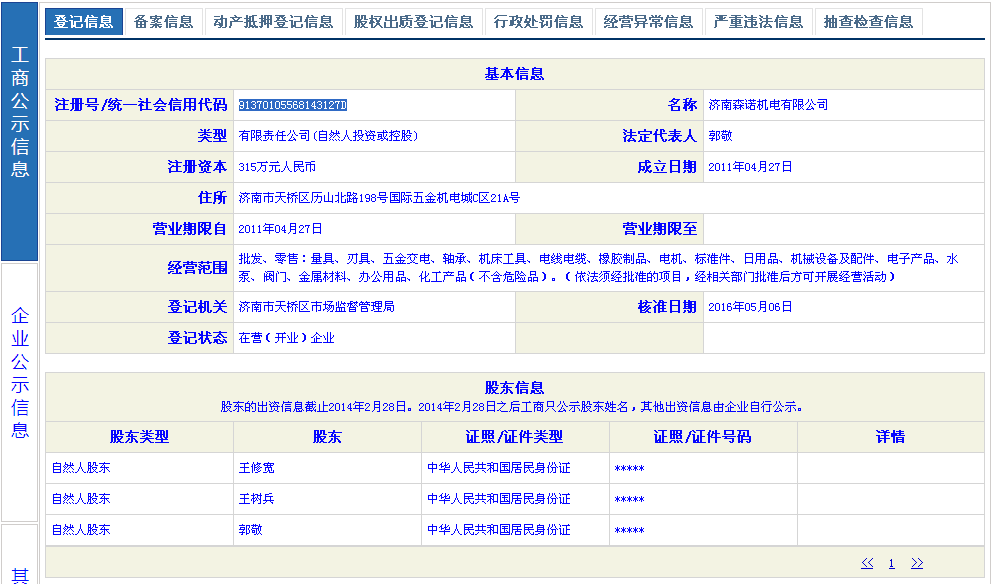Open 企业公示信息 in the left sidebar

coord(20,373)
